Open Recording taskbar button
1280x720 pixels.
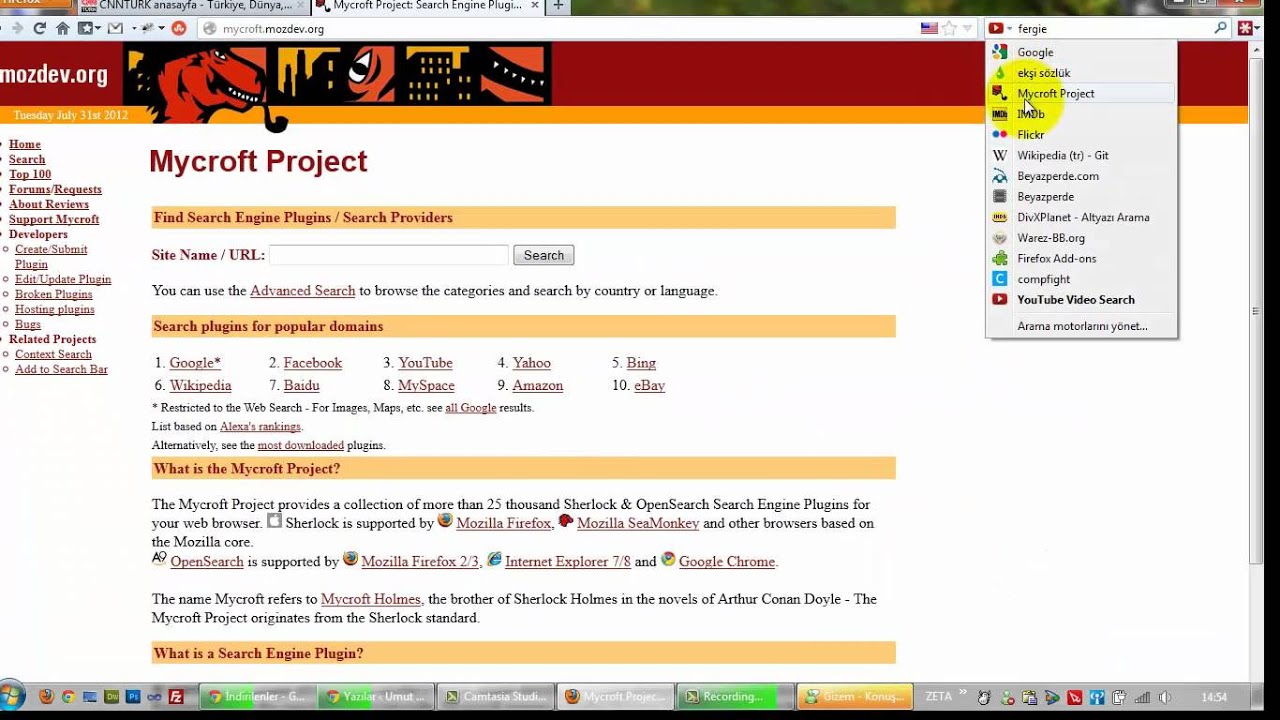point(735,697)
